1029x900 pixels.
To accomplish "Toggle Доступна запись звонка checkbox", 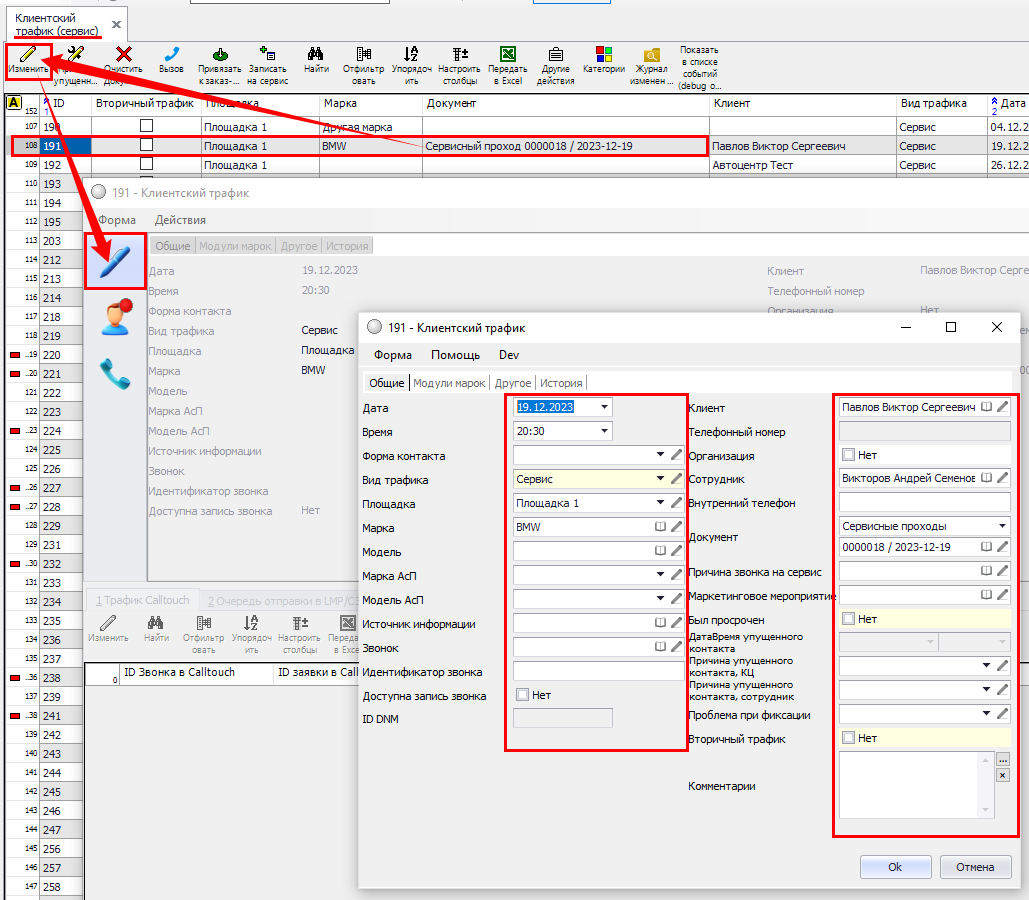I will (522, 695).
